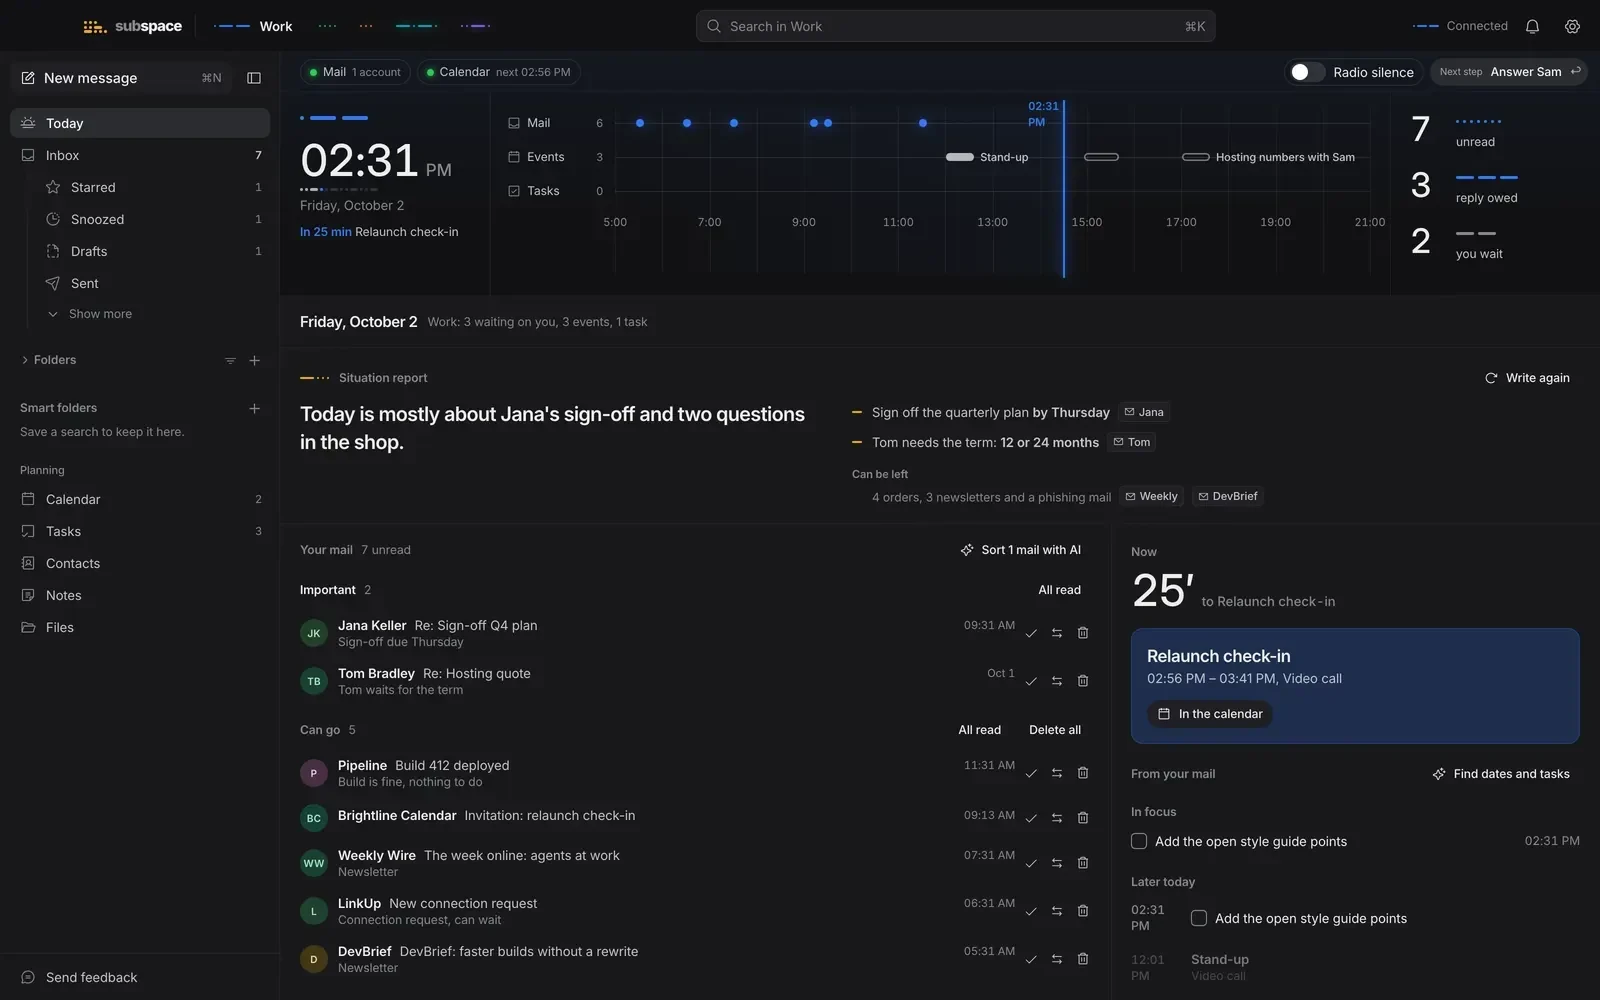Move Pipeline mail with arrows icon
Viewport: 1600px width, 1000px height.
[x=1057, y=773]
